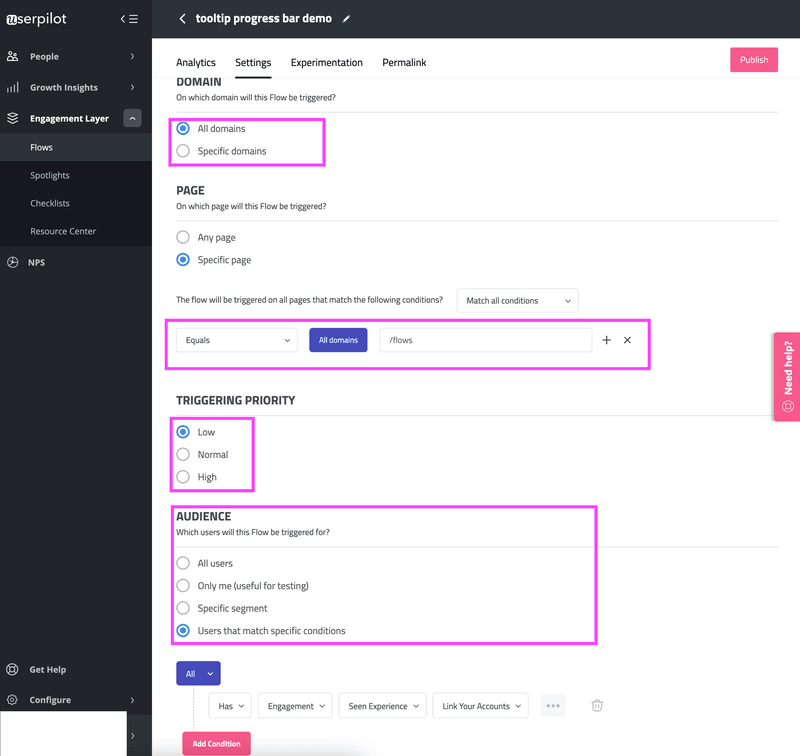Viewport: 800px width, 756px height.
Task: Set triggering priority to High
Action: click(182, 477)
